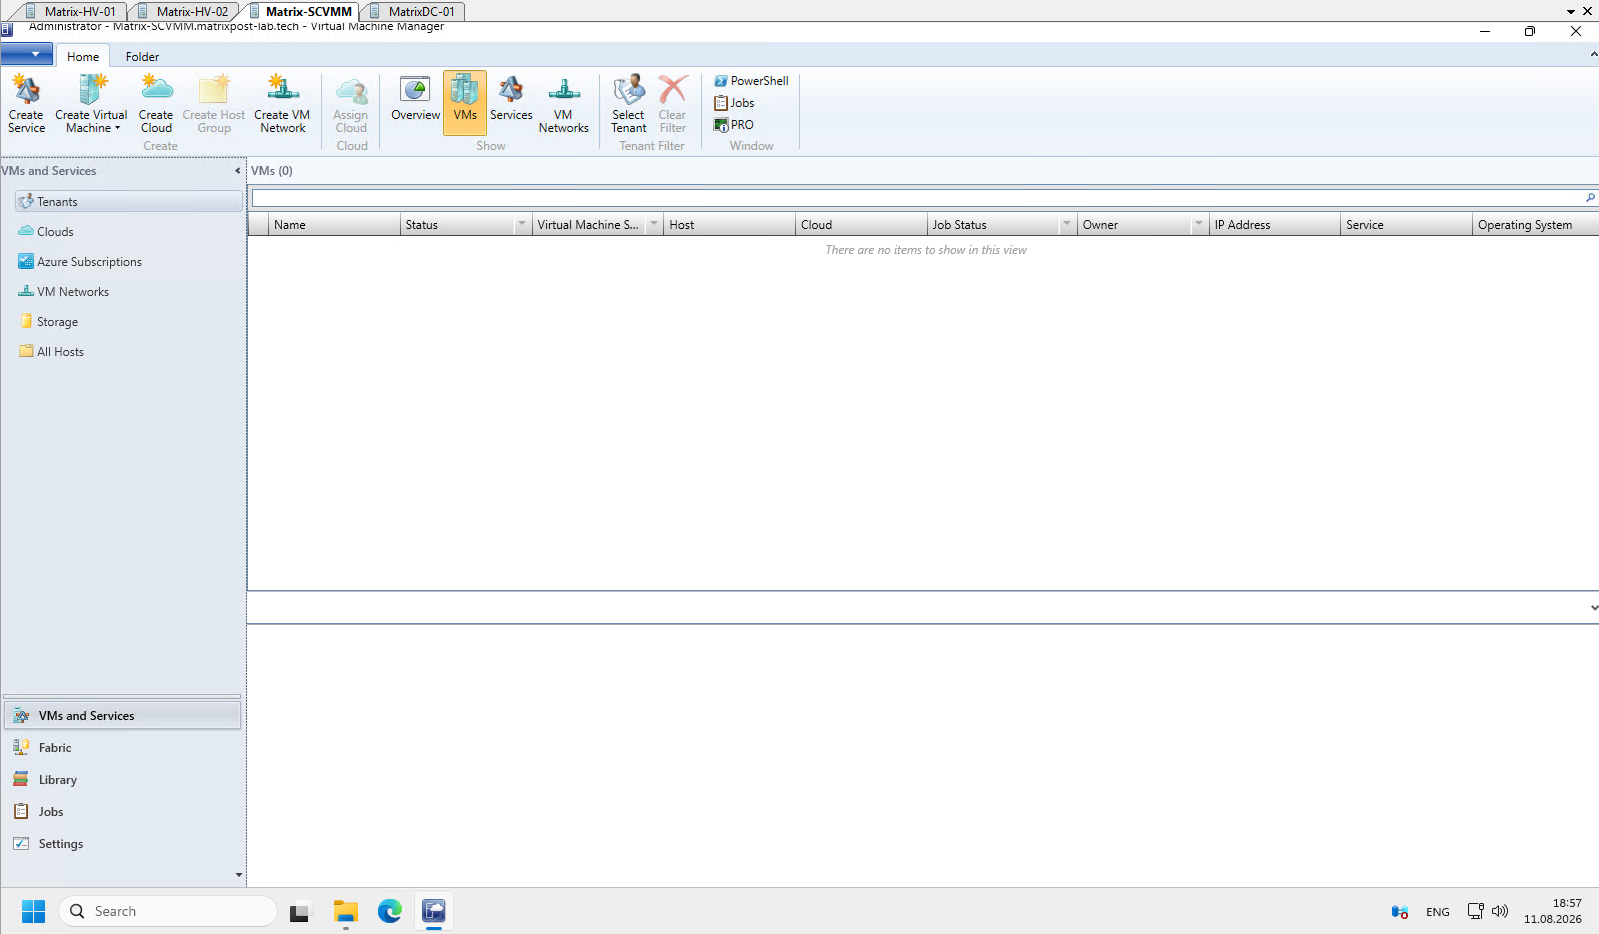
Task: Open the Fabric workspace
Action: [122, 748]
